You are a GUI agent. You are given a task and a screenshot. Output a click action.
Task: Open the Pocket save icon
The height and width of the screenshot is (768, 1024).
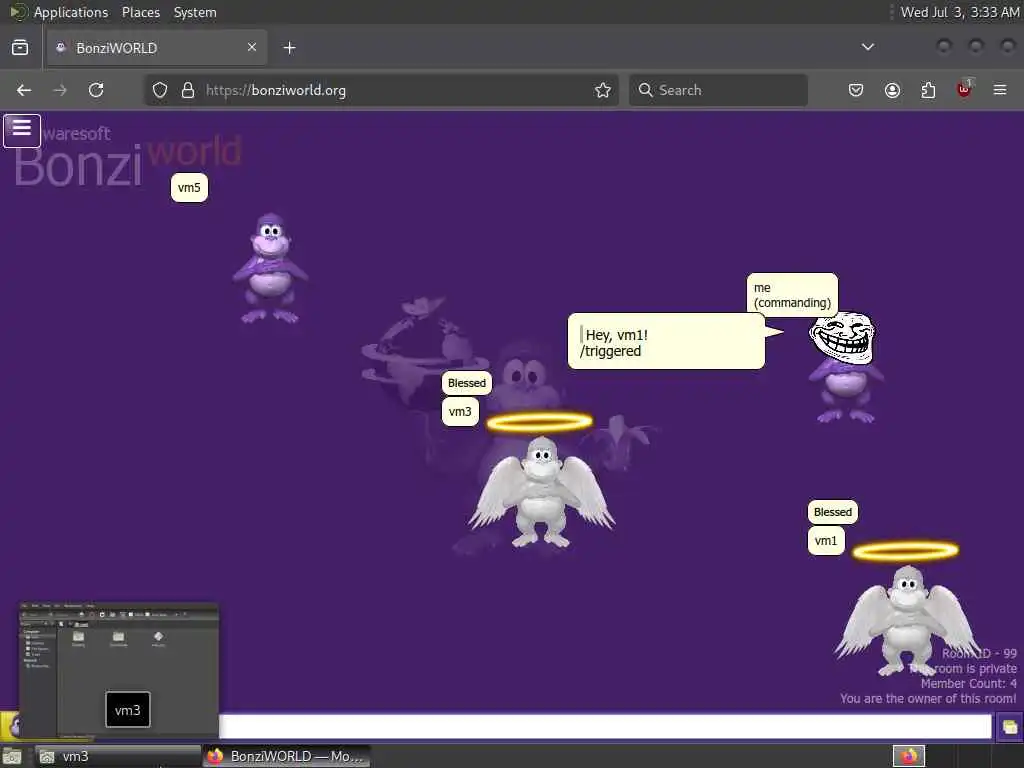tap(856, 90)
